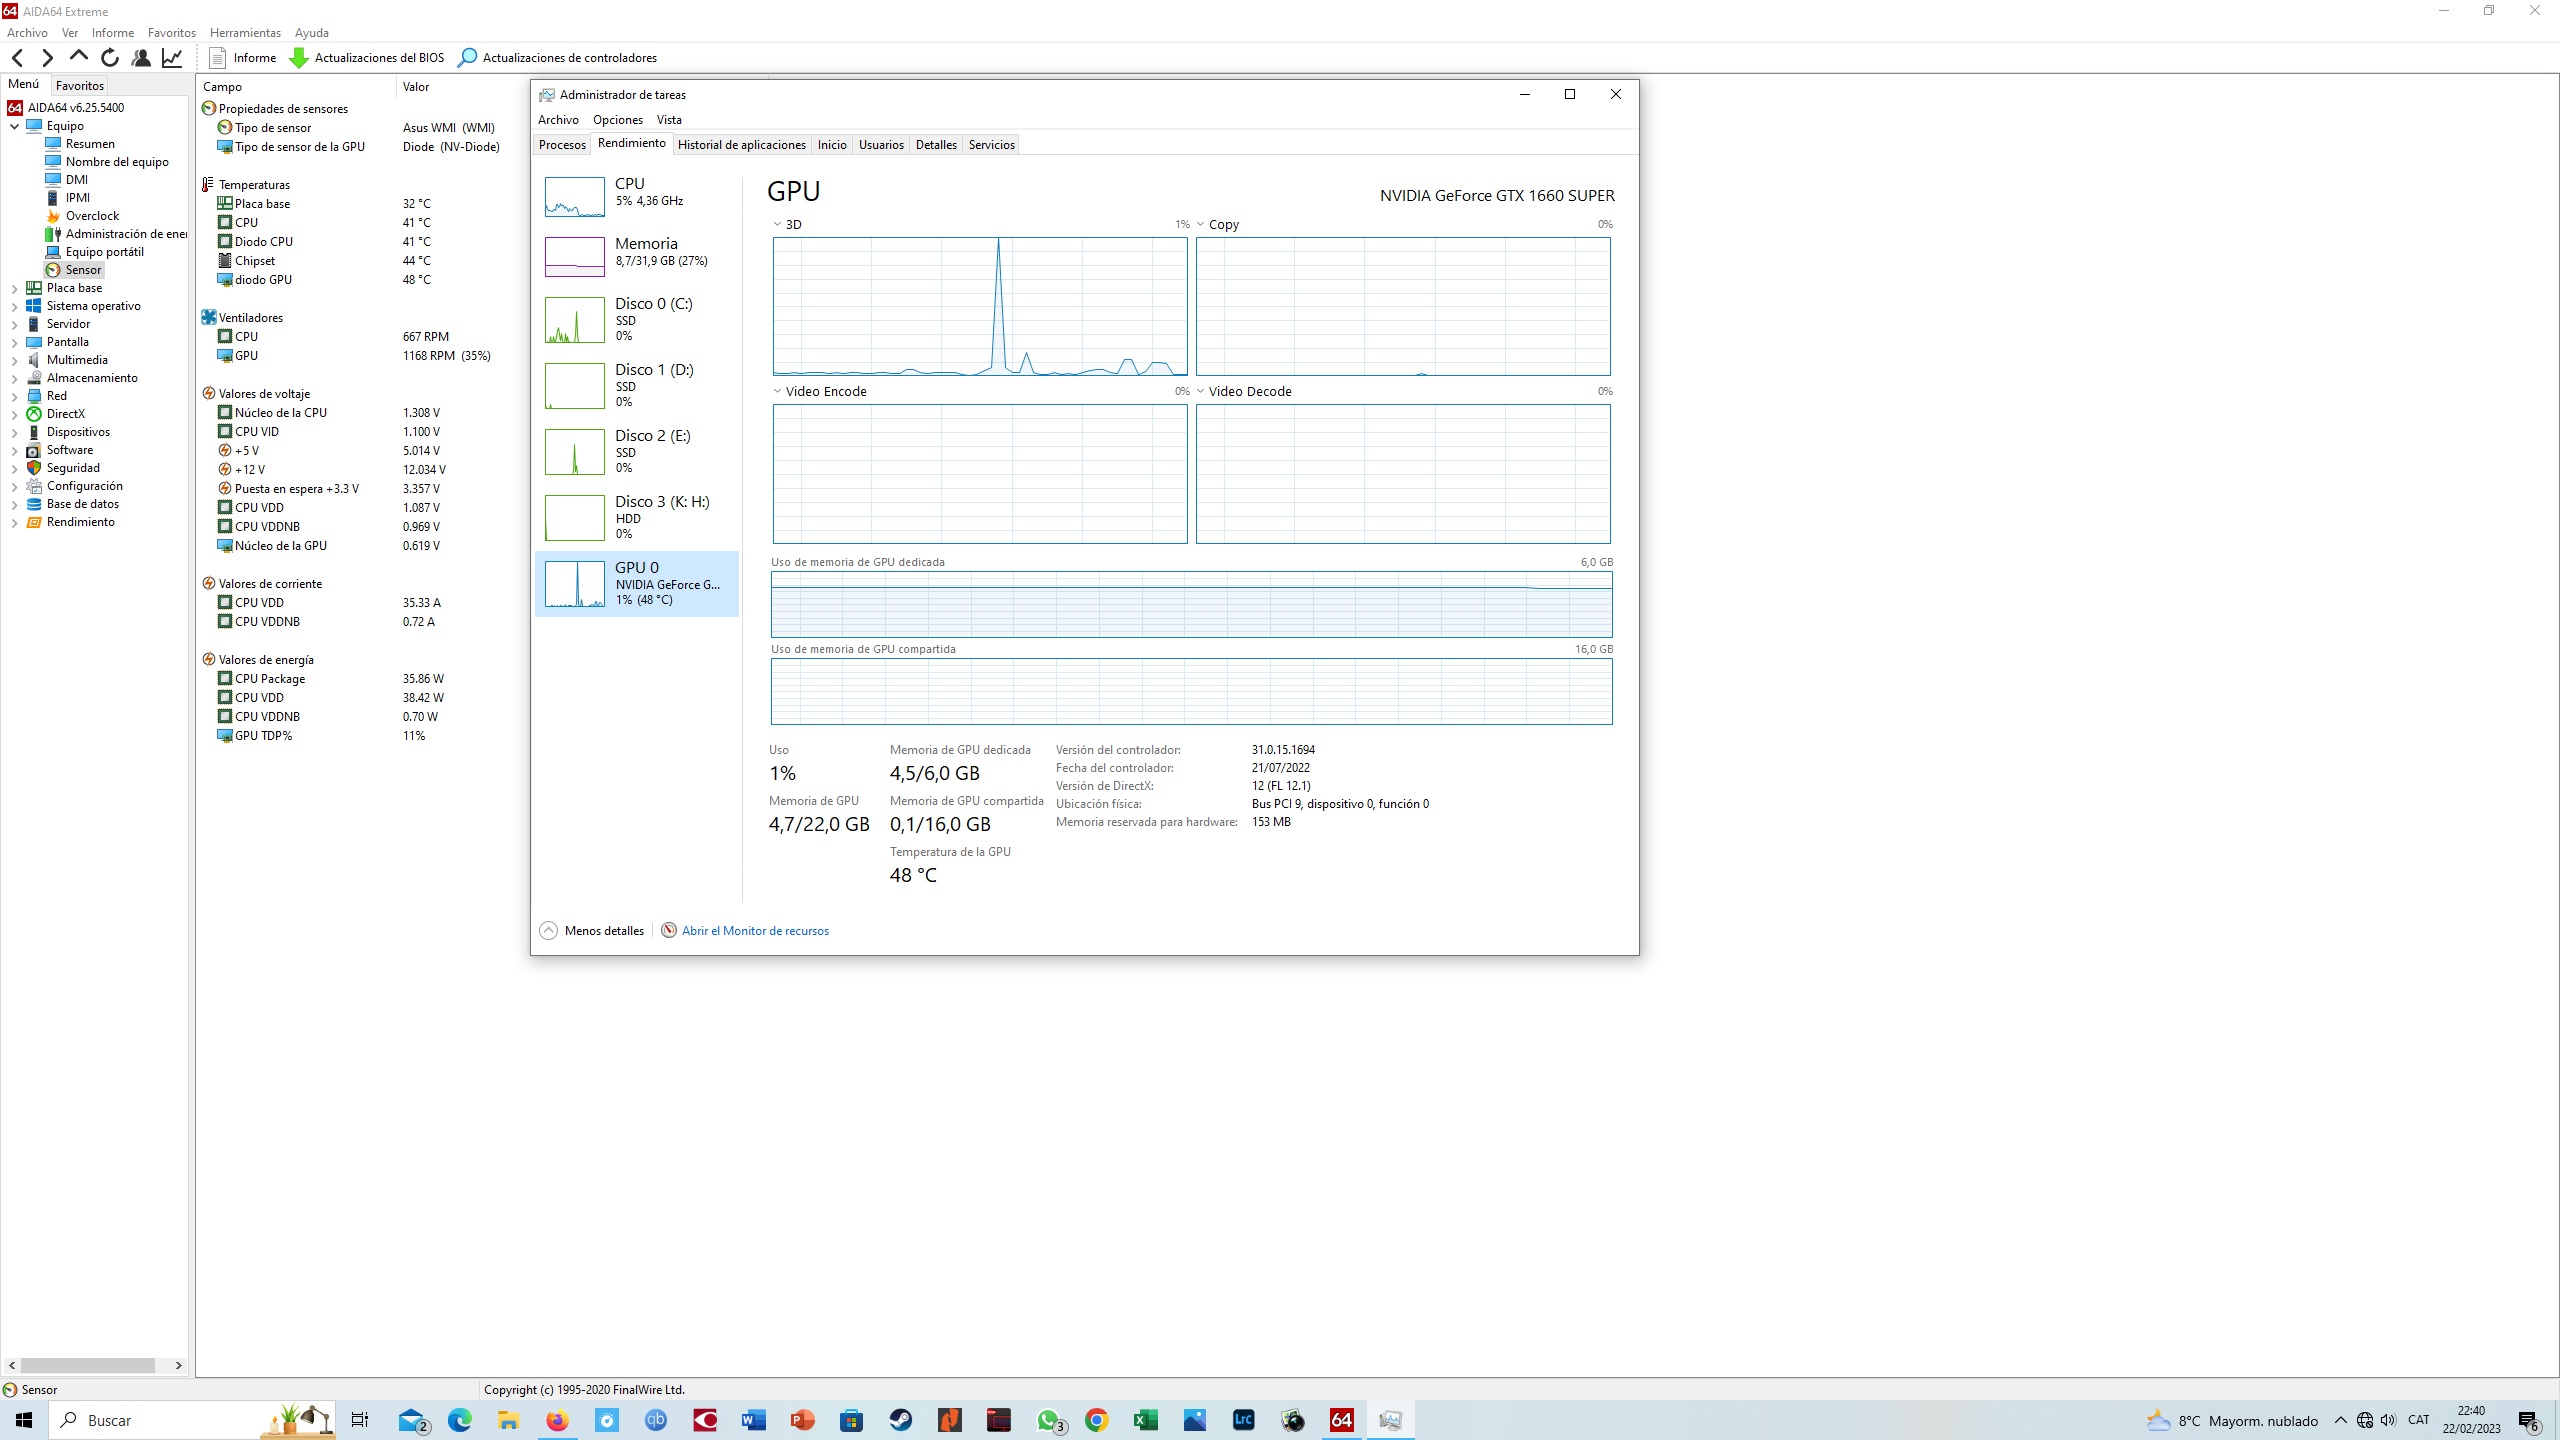
Task: Open Word from the taskbar
Action: pyautogui.click(x=754, y=1420)
